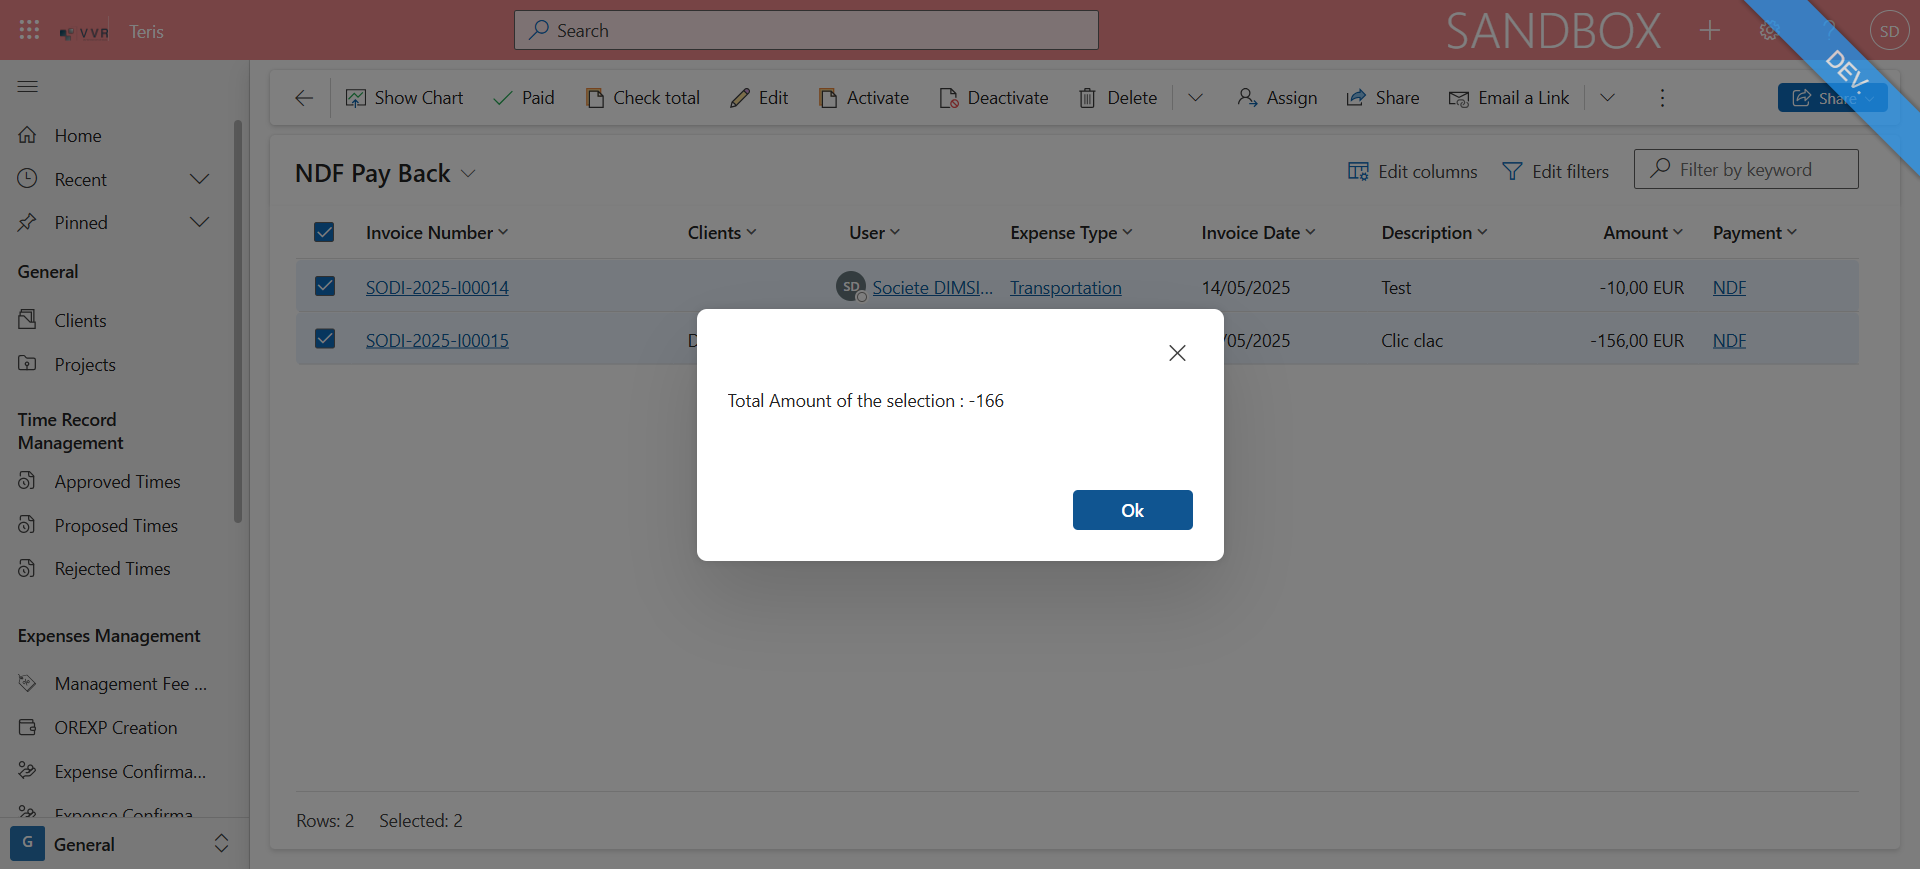Click the Deactivate command

994,98
